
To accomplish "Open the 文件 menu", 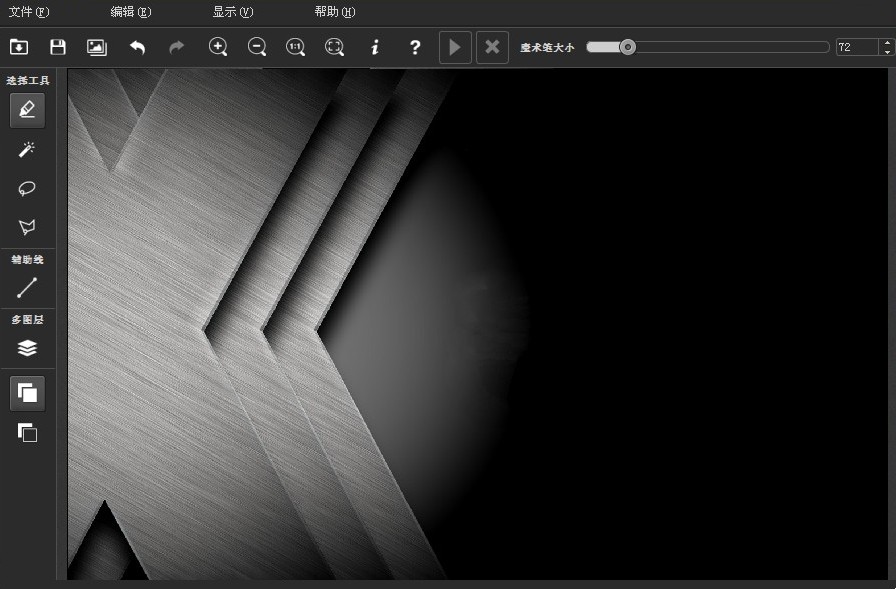I will tap(29, 11).
